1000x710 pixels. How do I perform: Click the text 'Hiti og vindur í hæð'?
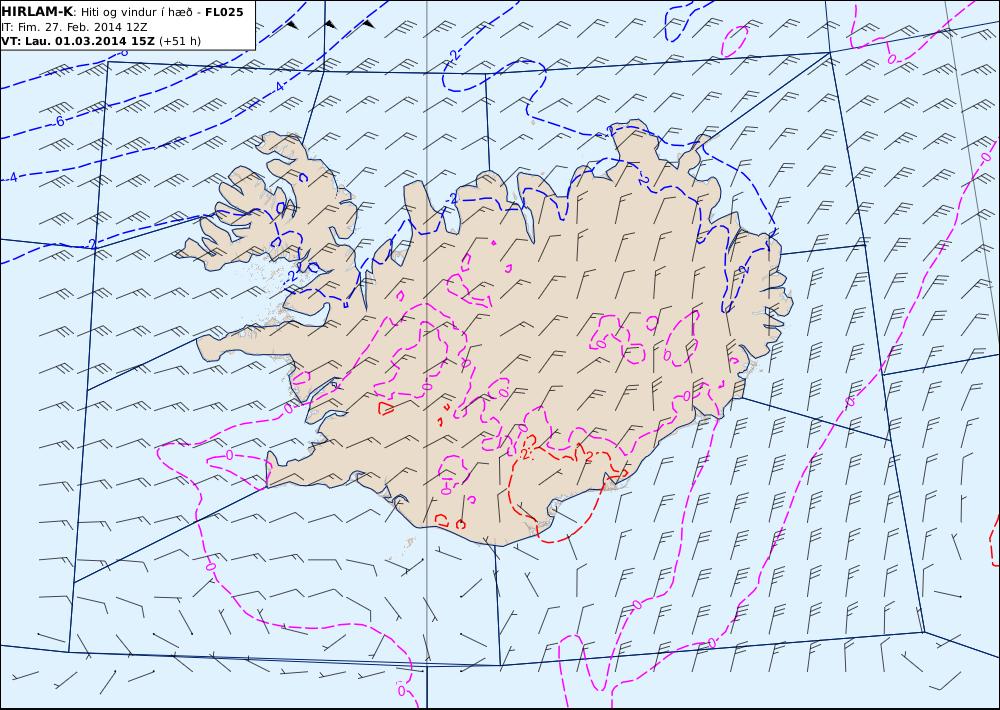pyautogui.click(x=138, y=13)
